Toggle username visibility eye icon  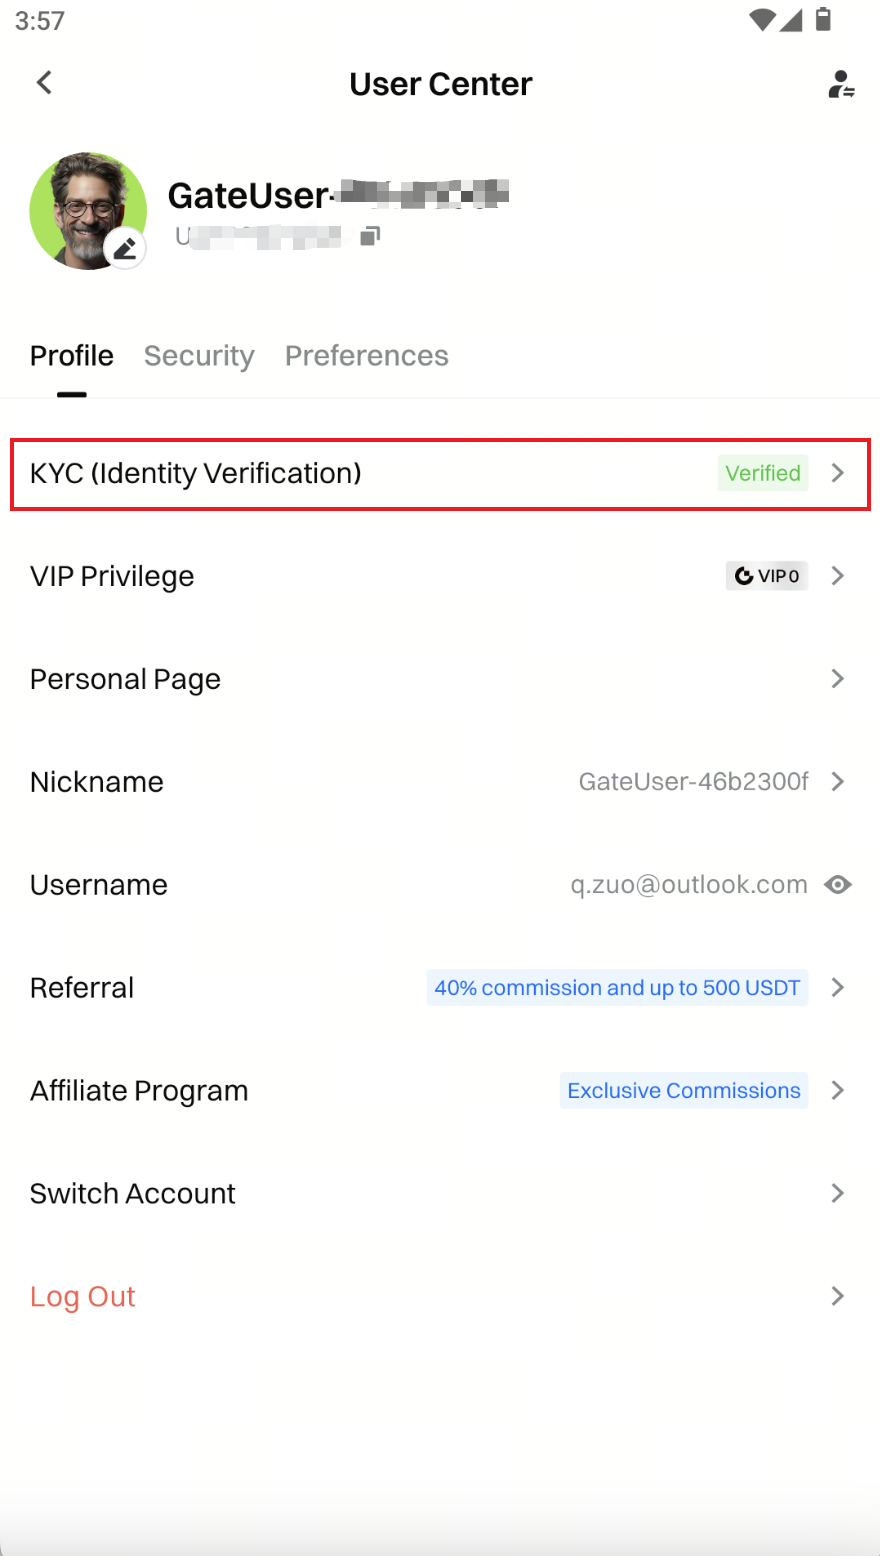click(838, 885)
